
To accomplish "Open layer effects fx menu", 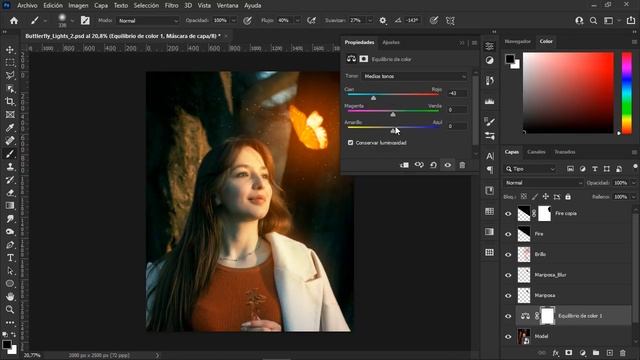I will tap(556, 353).
